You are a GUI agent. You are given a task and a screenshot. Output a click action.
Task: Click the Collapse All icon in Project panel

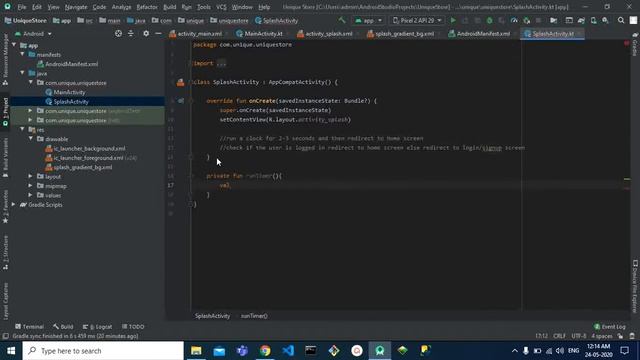click(x=131, y=33)
